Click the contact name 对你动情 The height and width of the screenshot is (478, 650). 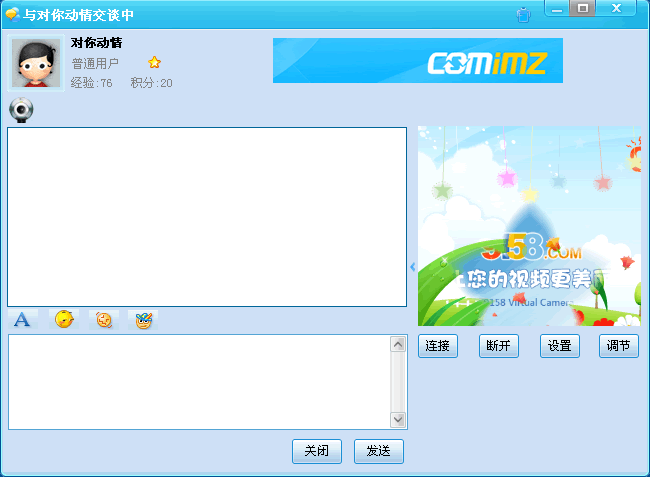coord(96,43)
